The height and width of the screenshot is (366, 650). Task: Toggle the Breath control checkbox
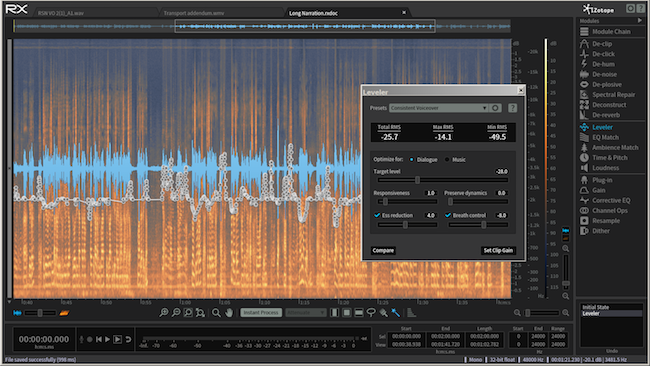point(448,215)
